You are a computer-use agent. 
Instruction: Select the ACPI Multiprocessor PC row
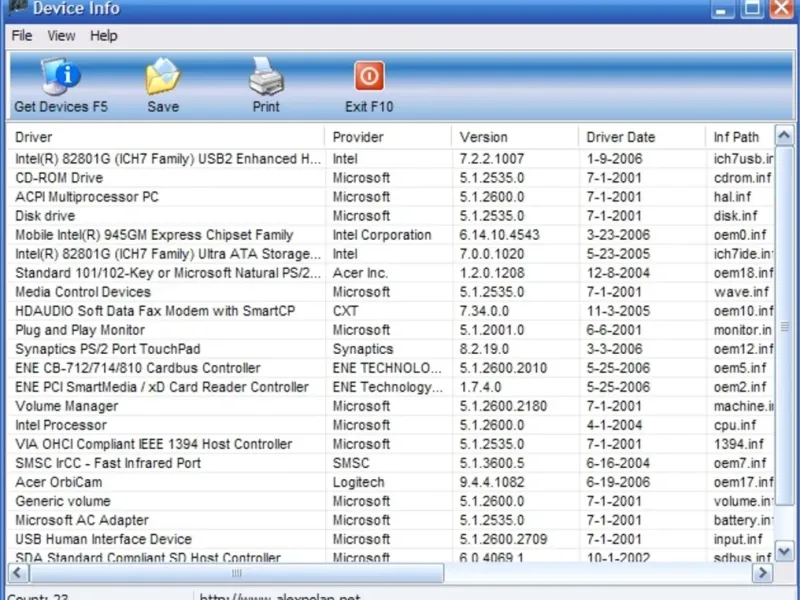coord(391,196)
